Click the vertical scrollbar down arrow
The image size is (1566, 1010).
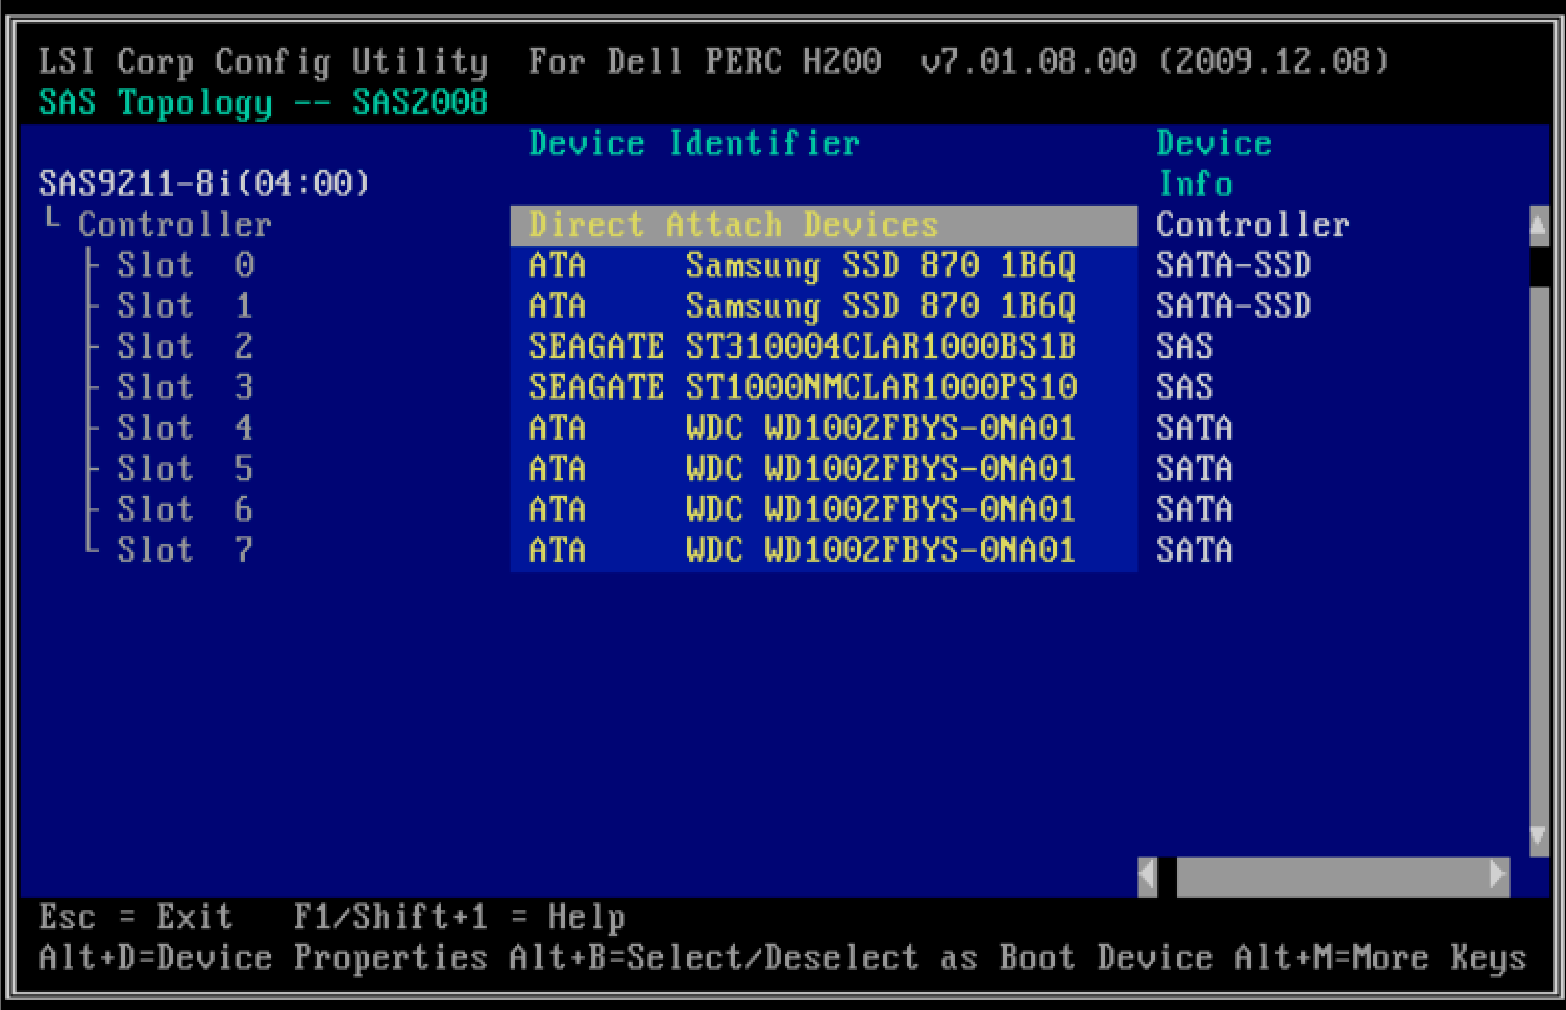pos(1539,836)
